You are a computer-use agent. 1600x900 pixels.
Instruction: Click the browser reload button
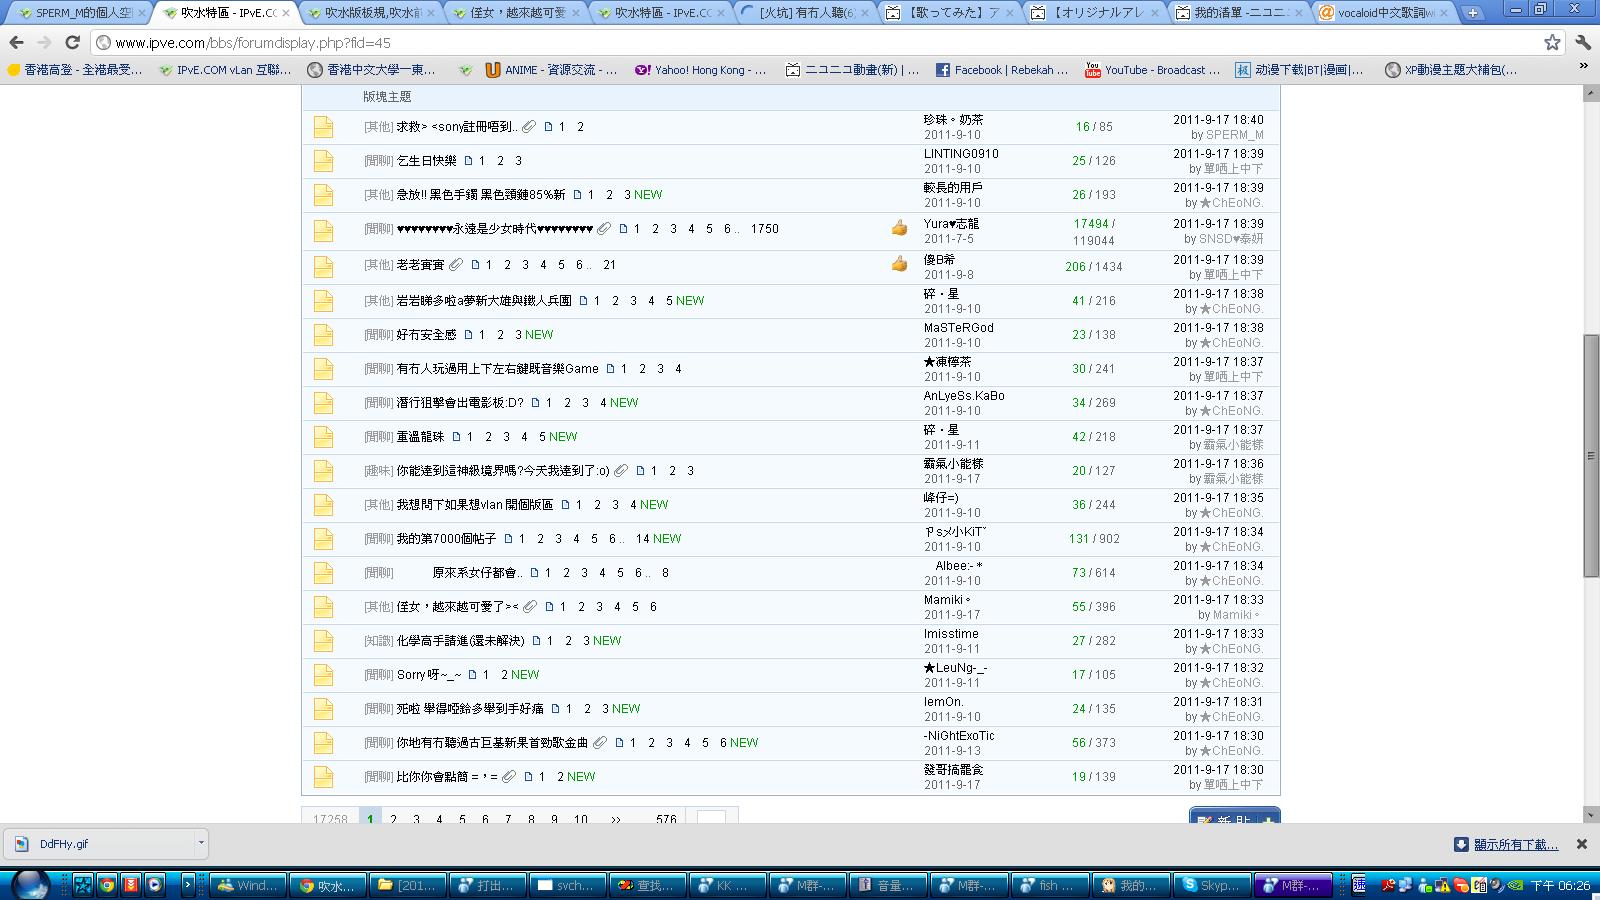(72, 43)
